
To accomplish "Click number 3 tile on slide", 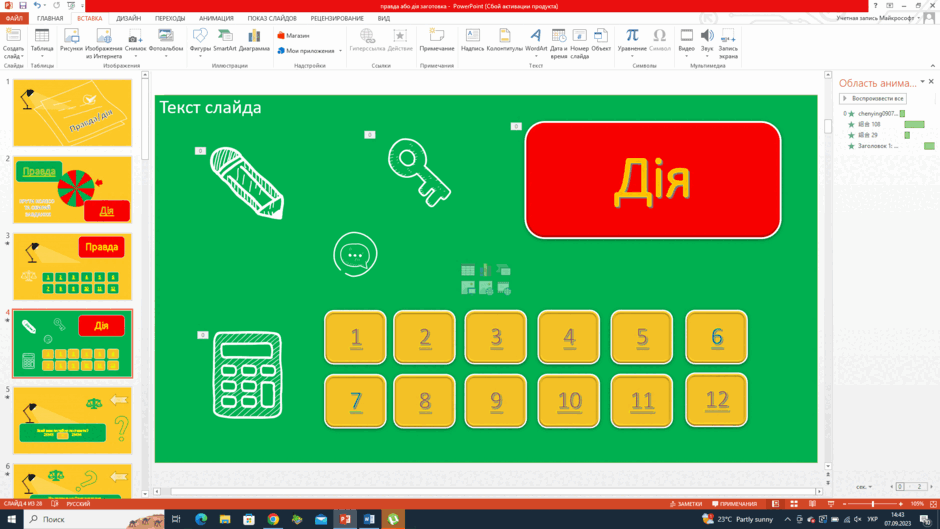I will point(495,337).
